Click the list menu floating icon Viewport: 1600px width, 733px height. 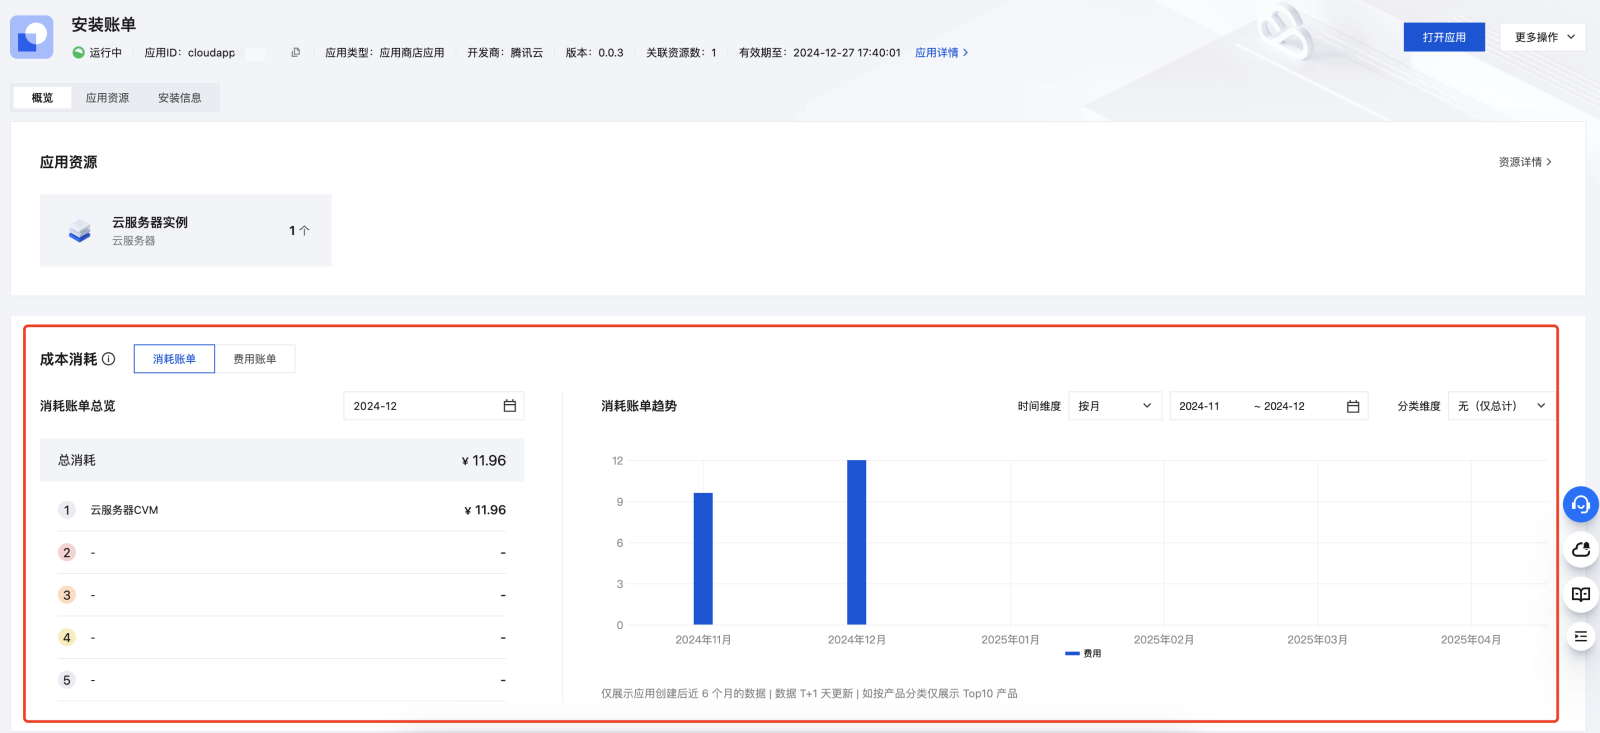1580,636
